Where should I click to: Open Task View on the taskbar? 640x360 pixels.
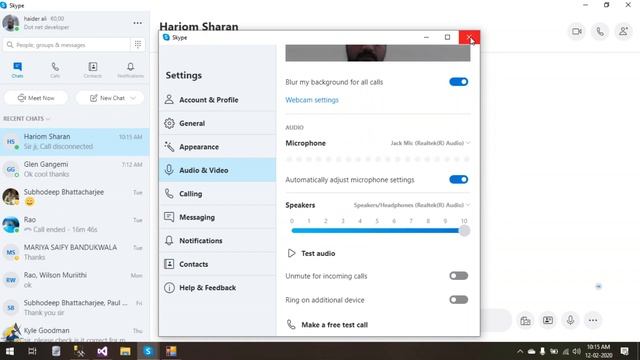point(32,351)
